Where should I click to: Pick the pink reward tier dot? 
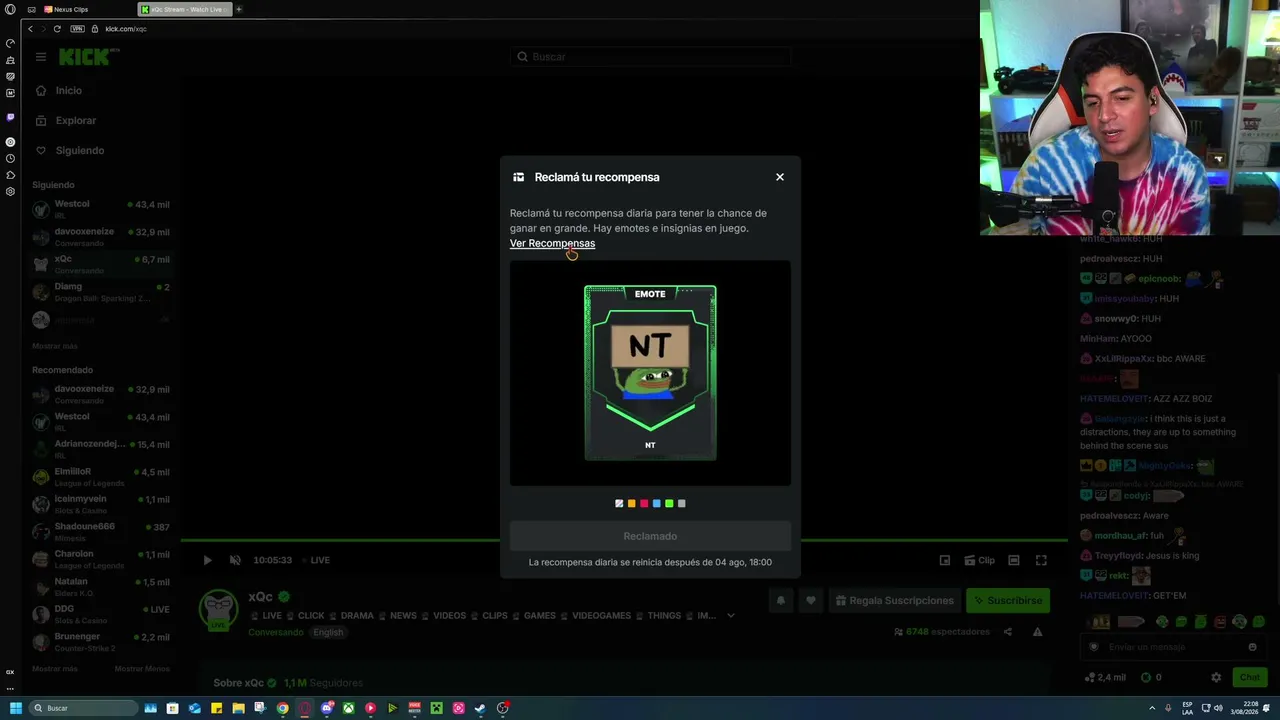pyautogui.click(x=644, y=504)
